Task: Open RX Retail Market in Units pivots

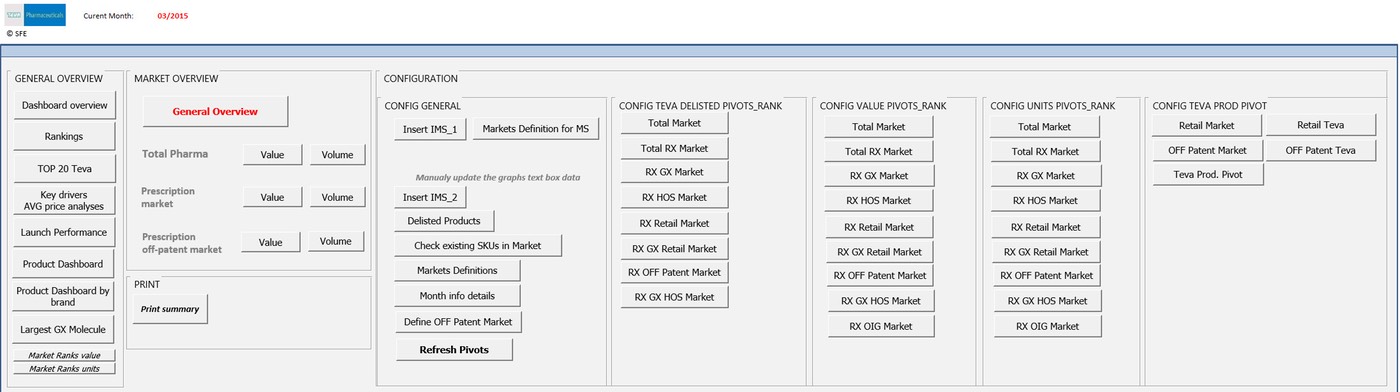Action: 1045,227
